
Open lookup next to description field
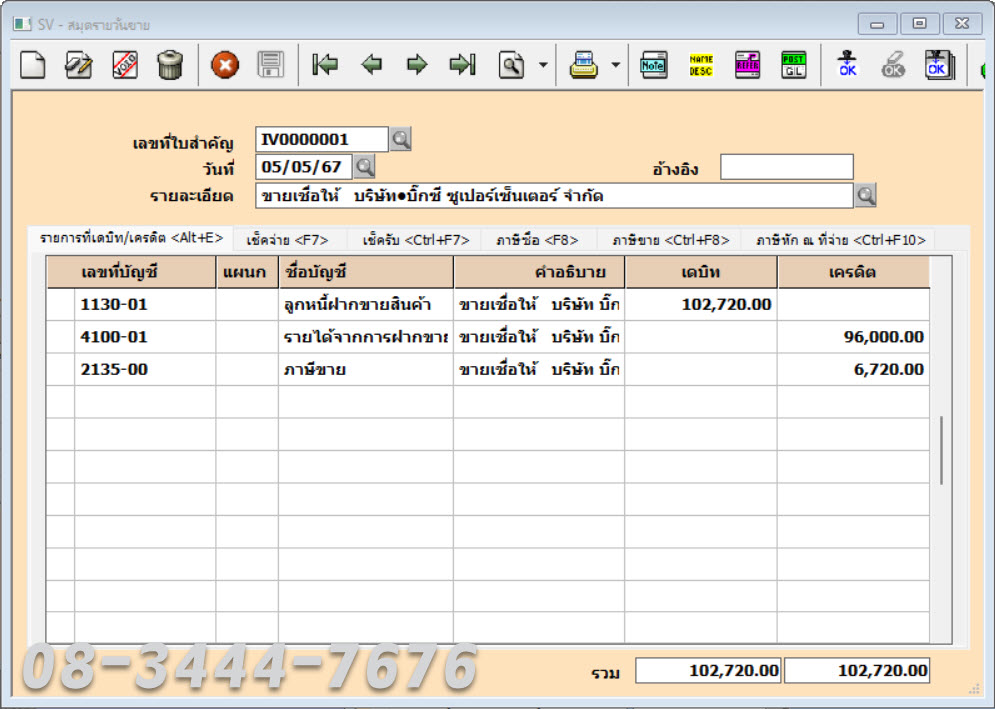click(866, 195)
